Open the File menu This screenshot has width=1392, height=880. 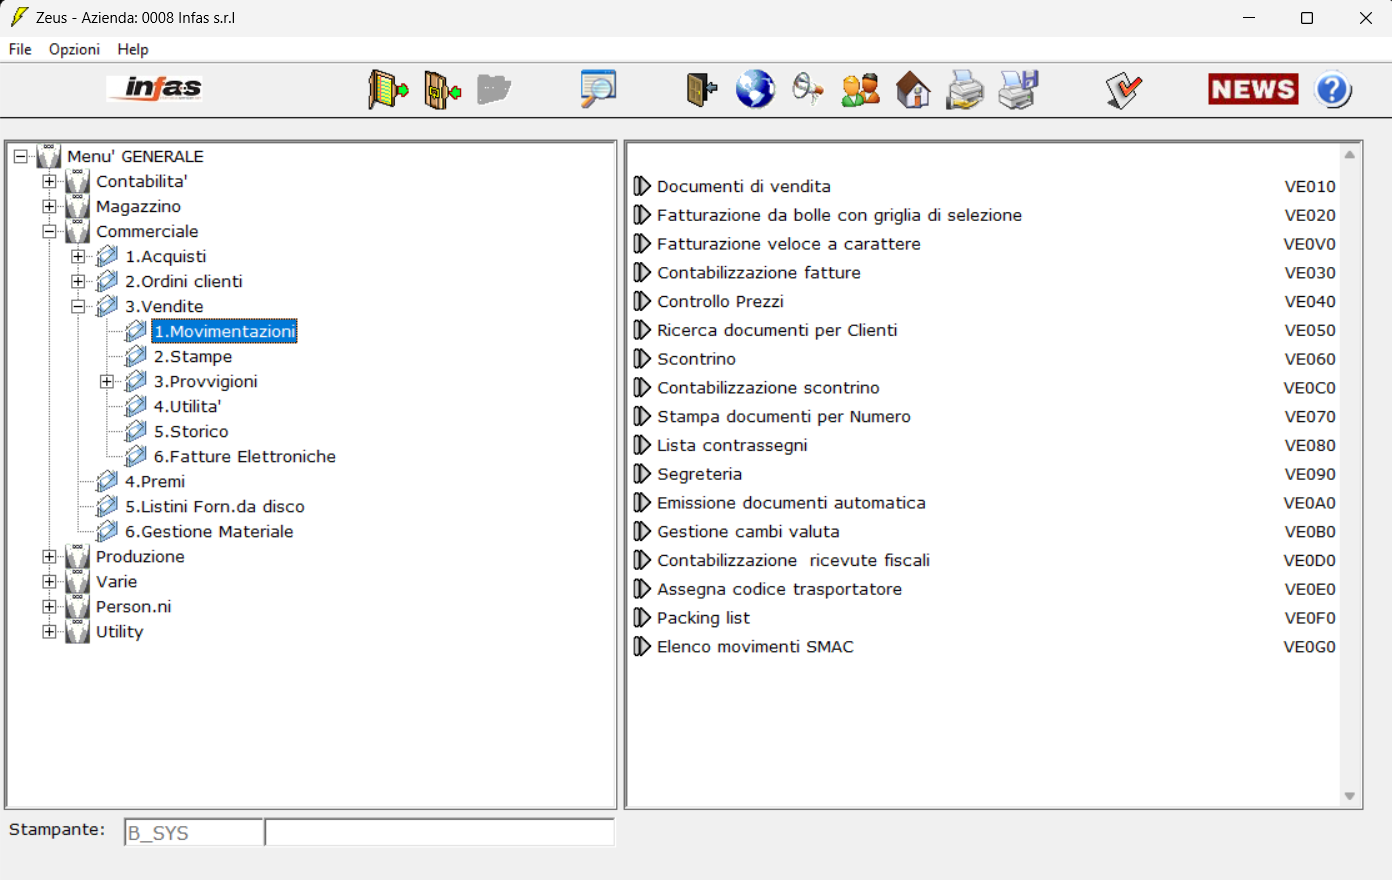(20, 49)
